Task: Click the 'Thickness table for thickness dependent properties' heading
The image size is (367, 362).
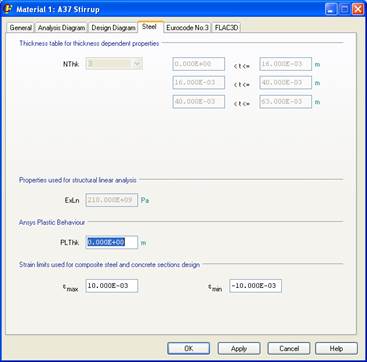Action: point(89,43)
